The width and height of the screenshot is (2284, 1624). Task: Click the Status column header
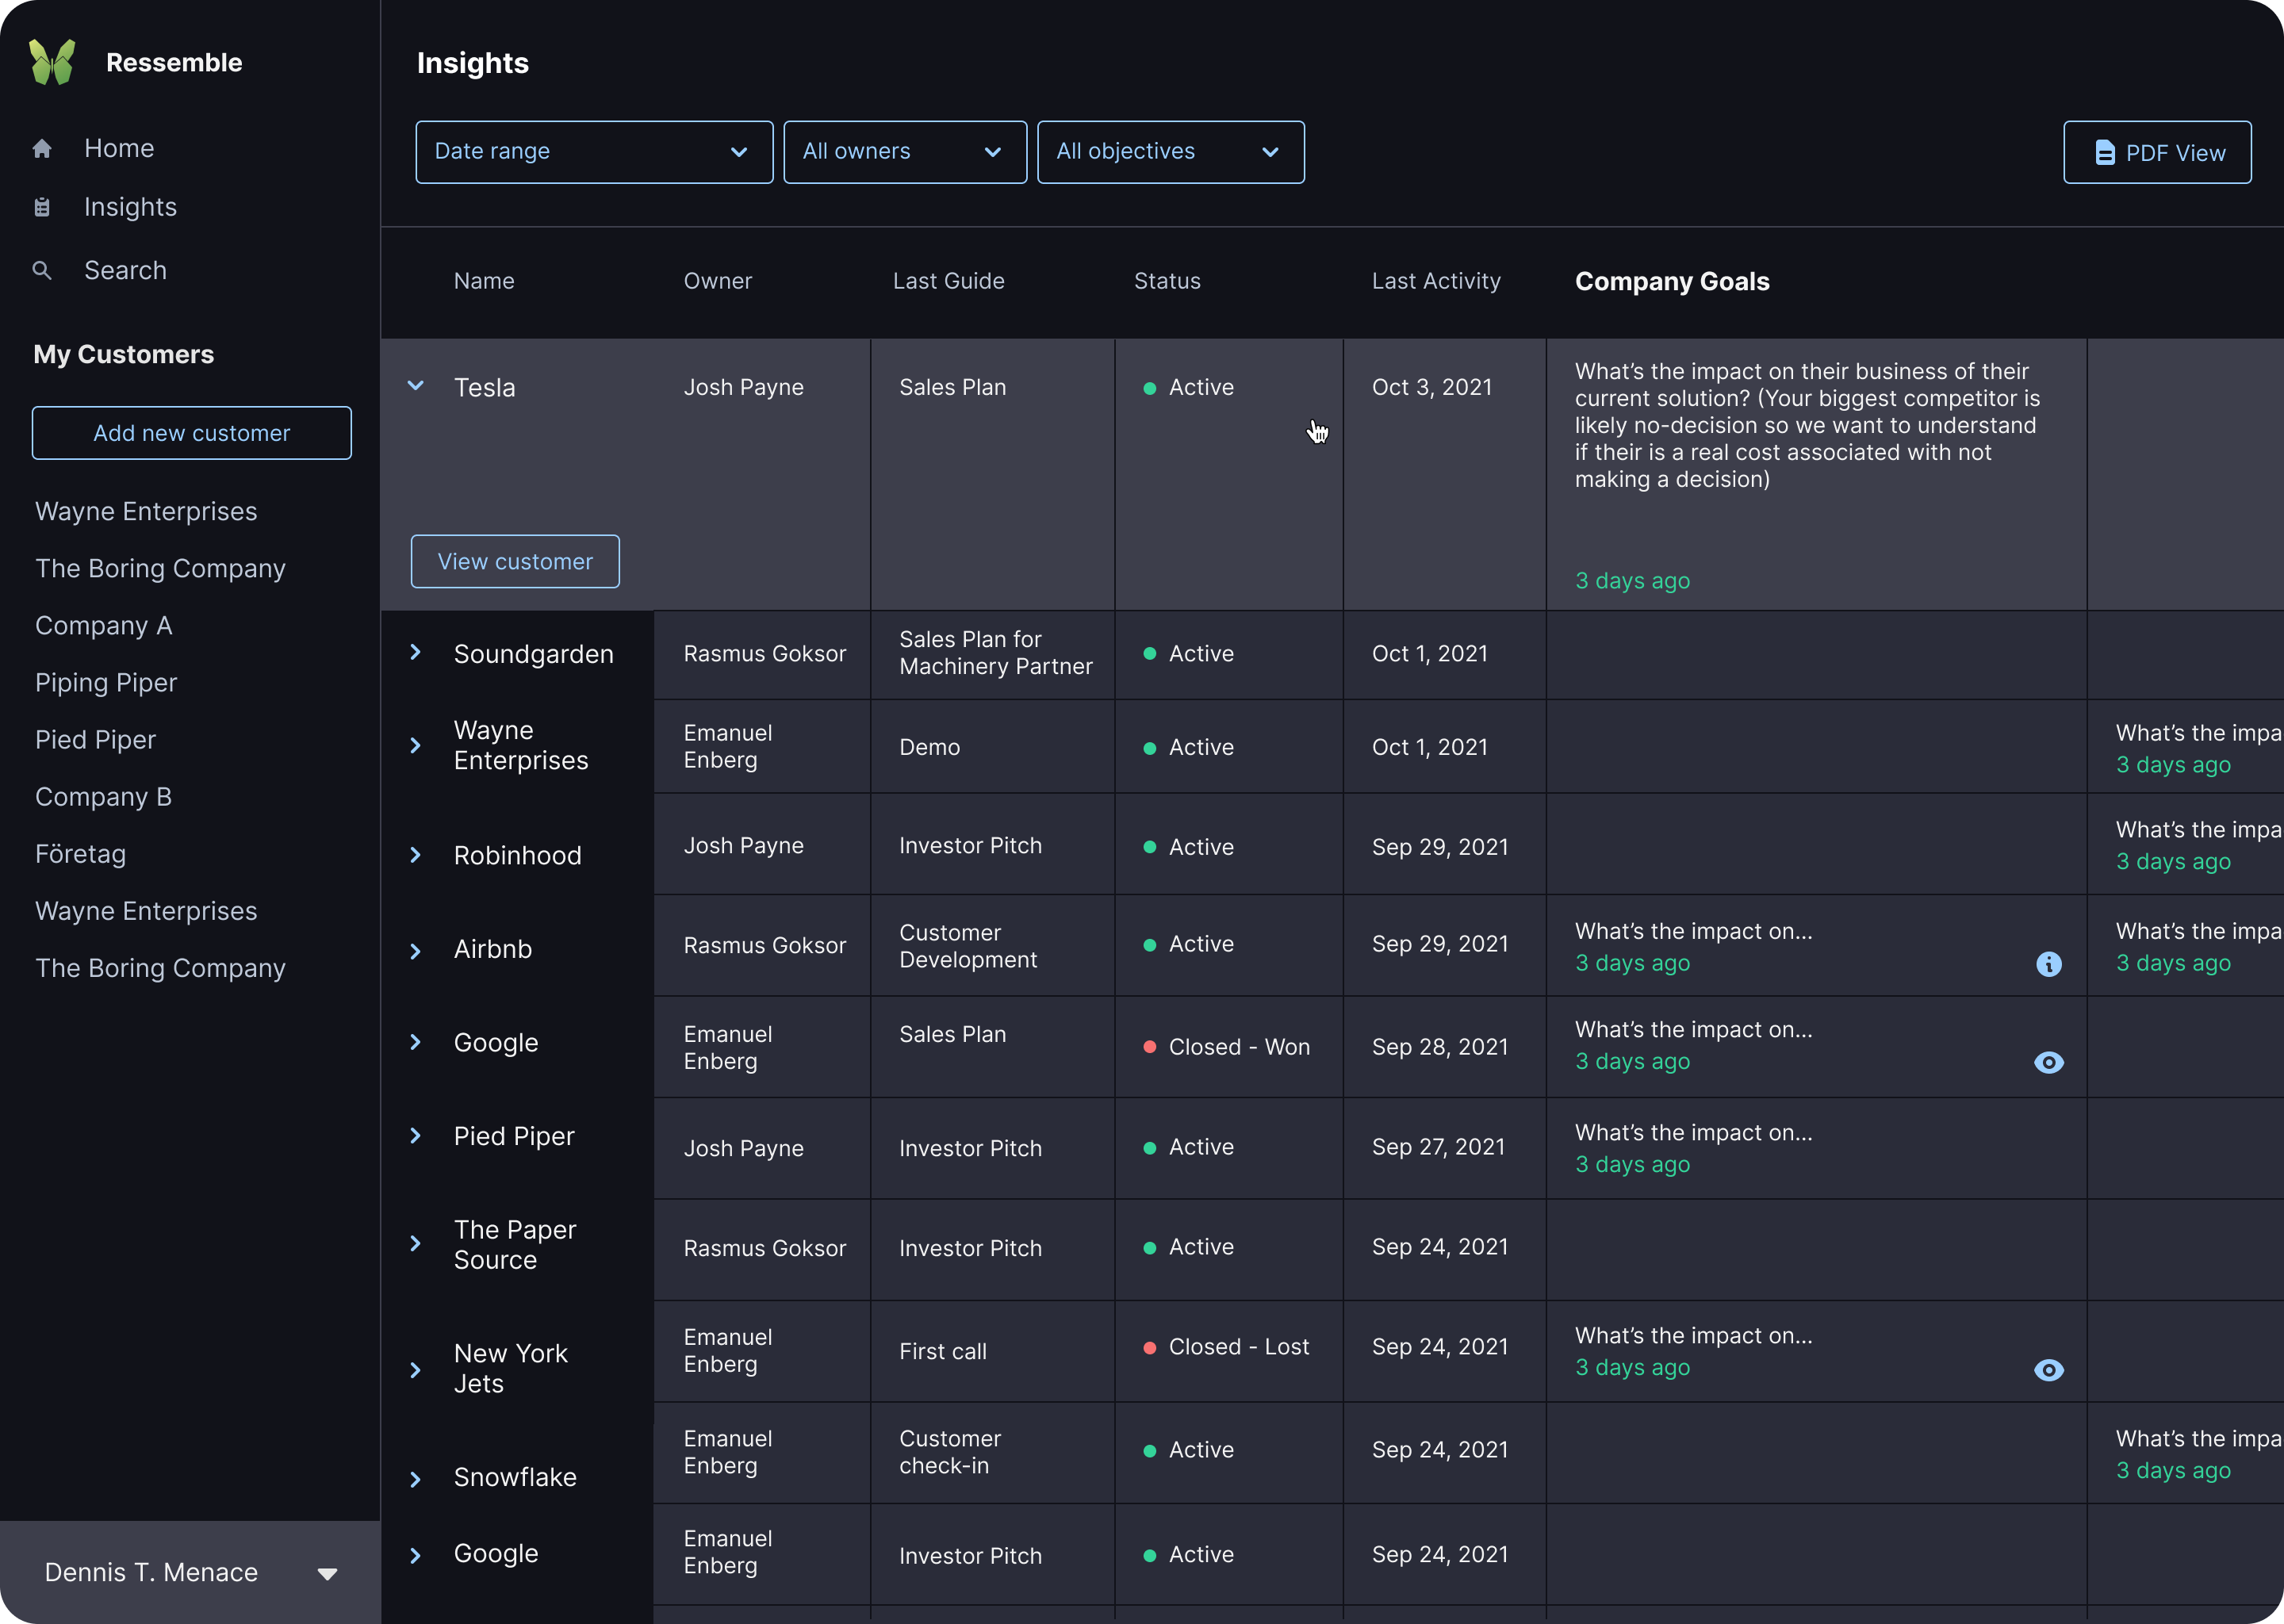(x=1167, y=281)
